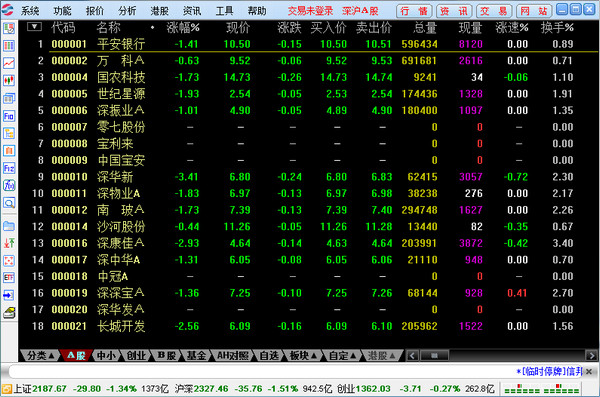Switch to the 基金 tab

click(196, 356)
